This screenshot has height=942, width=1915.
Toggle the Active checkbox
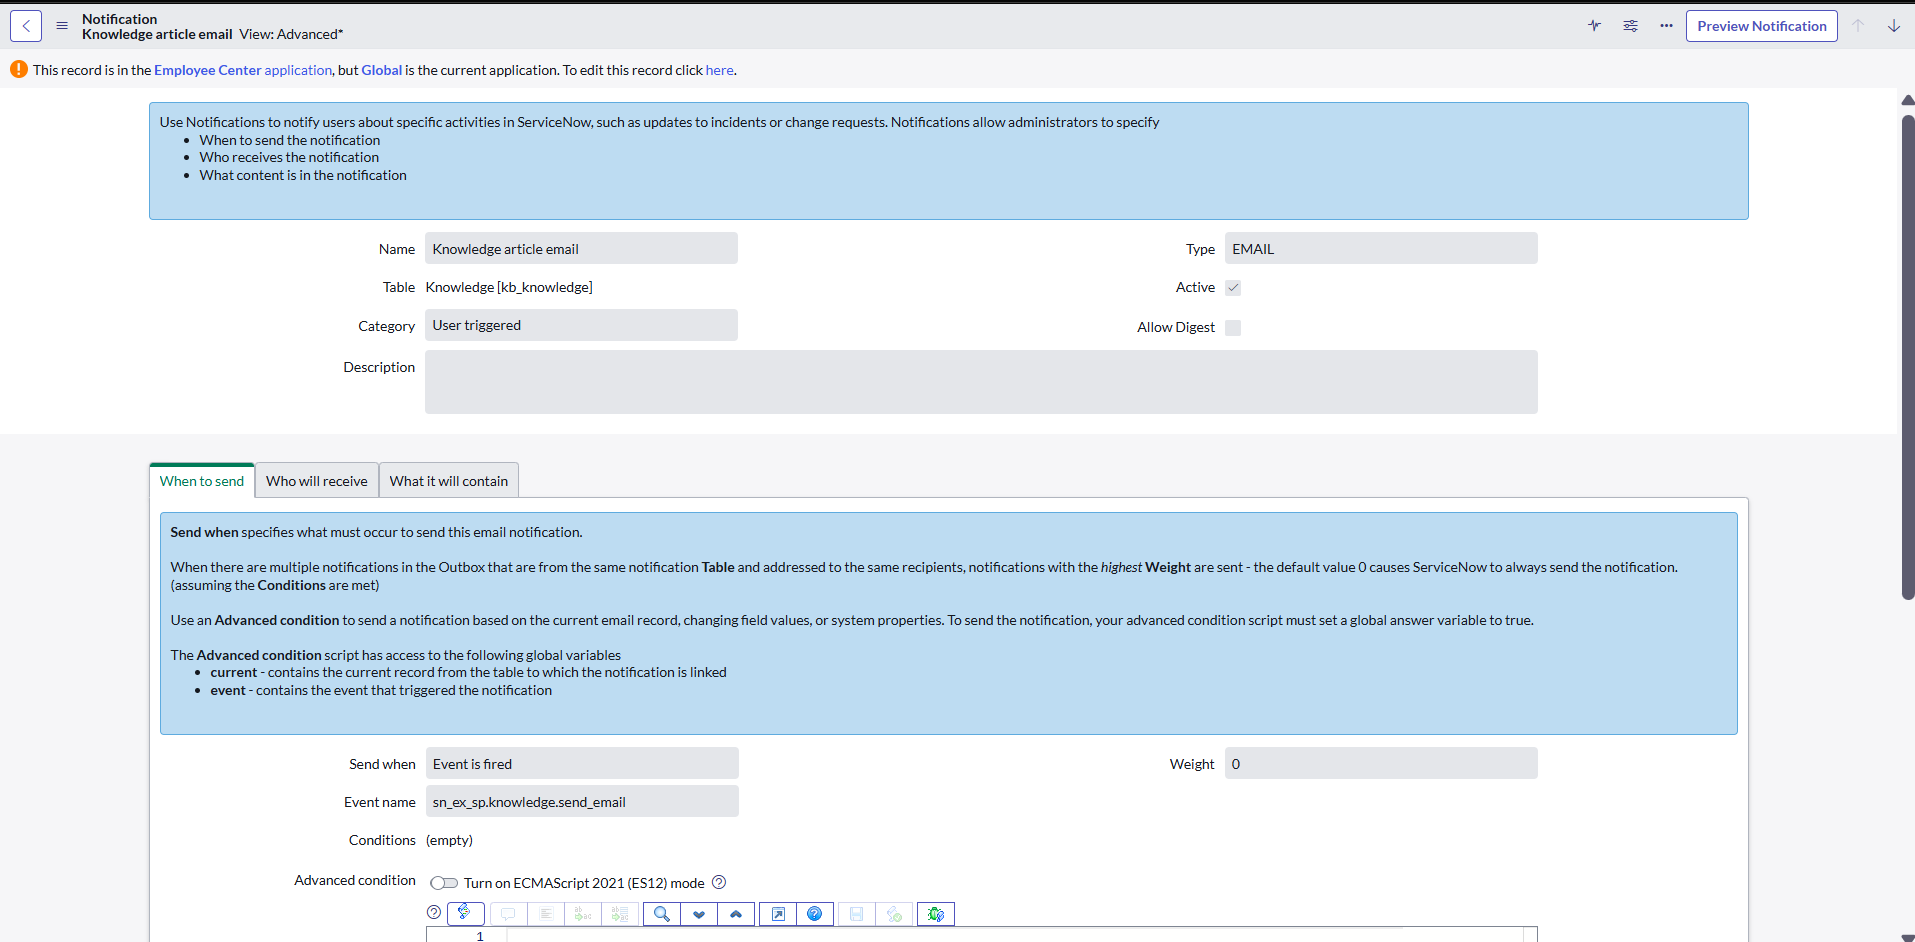click(1233, 288)
